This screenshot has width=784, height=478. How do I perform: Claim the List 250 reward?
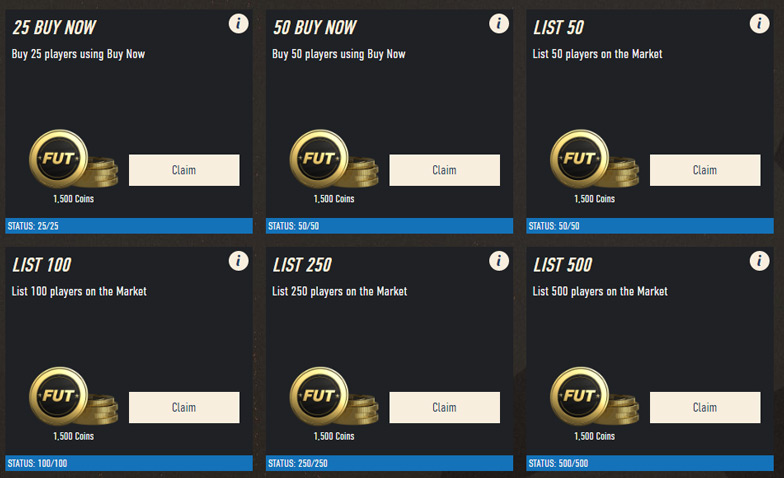pos(444,408)
